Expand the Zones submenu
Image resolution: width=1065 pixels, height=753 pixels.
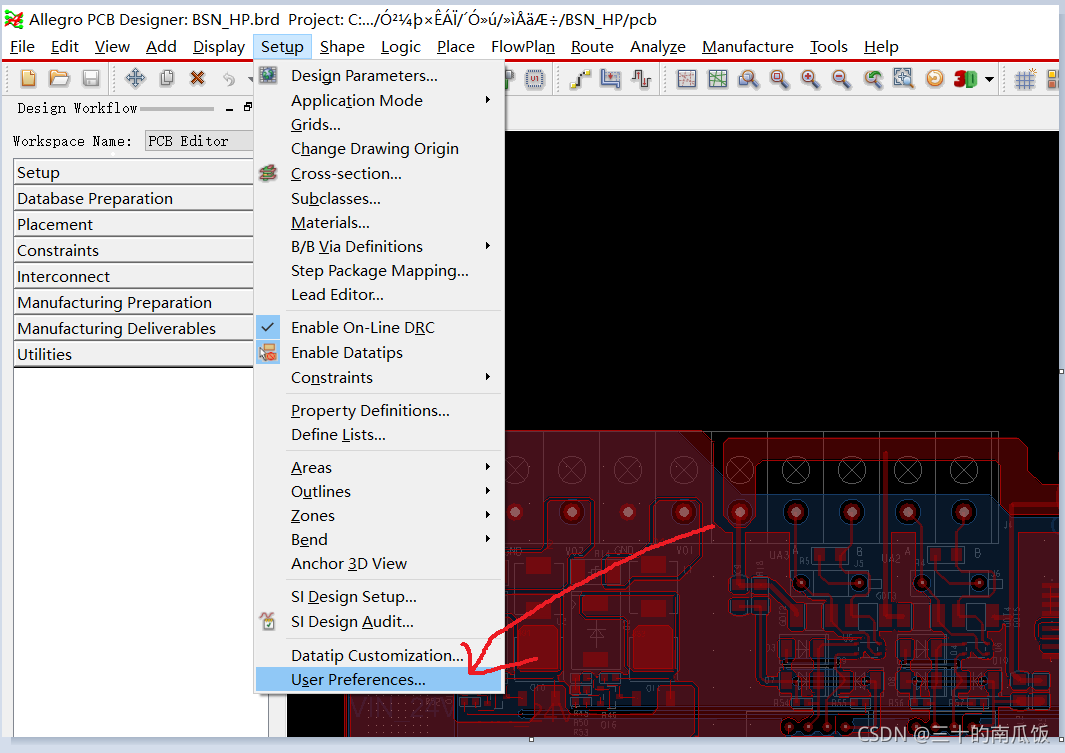click(x=488, y=515)
